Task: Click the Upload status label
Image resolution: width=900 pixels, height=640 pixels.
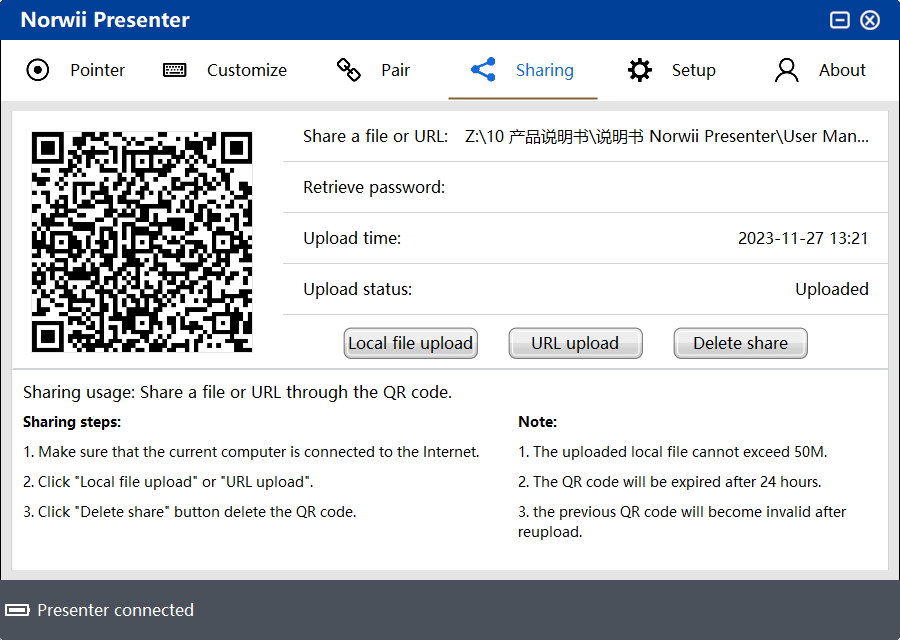Action: 358,289
